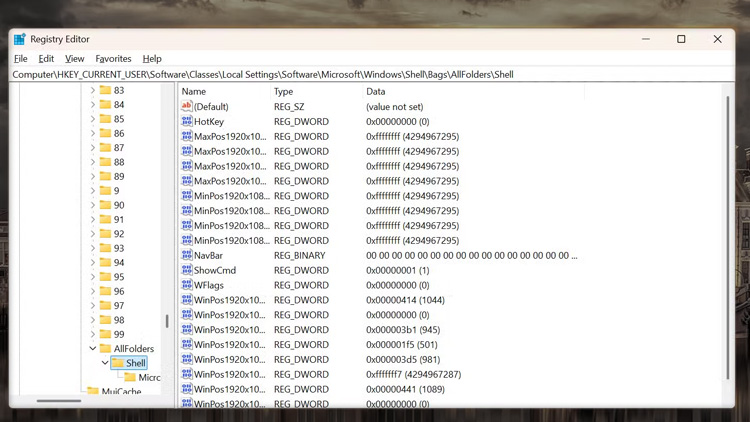
Task: Click the values pane vertical scrollbar
Action: 728,238
